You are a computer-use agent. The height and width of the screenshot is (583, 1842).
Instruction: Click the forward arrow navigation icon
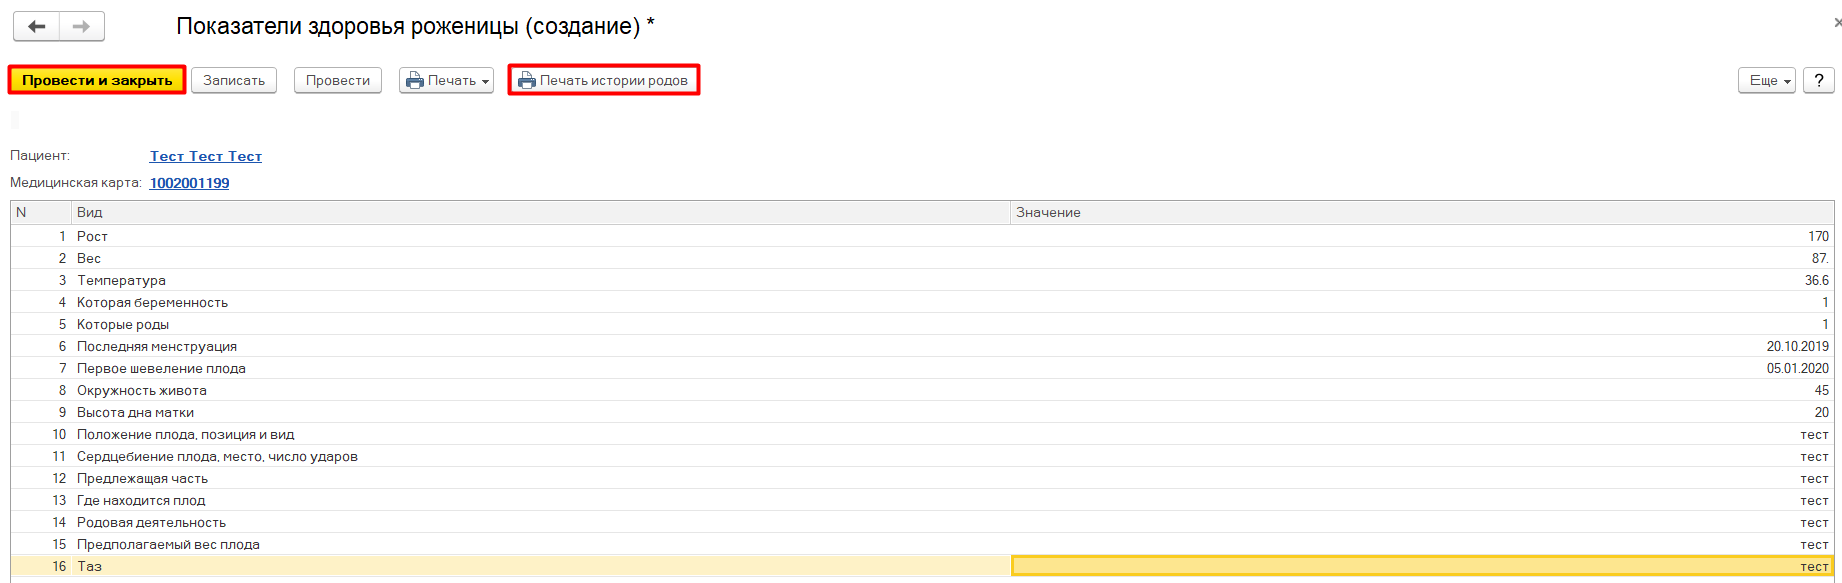coord(82,26)
